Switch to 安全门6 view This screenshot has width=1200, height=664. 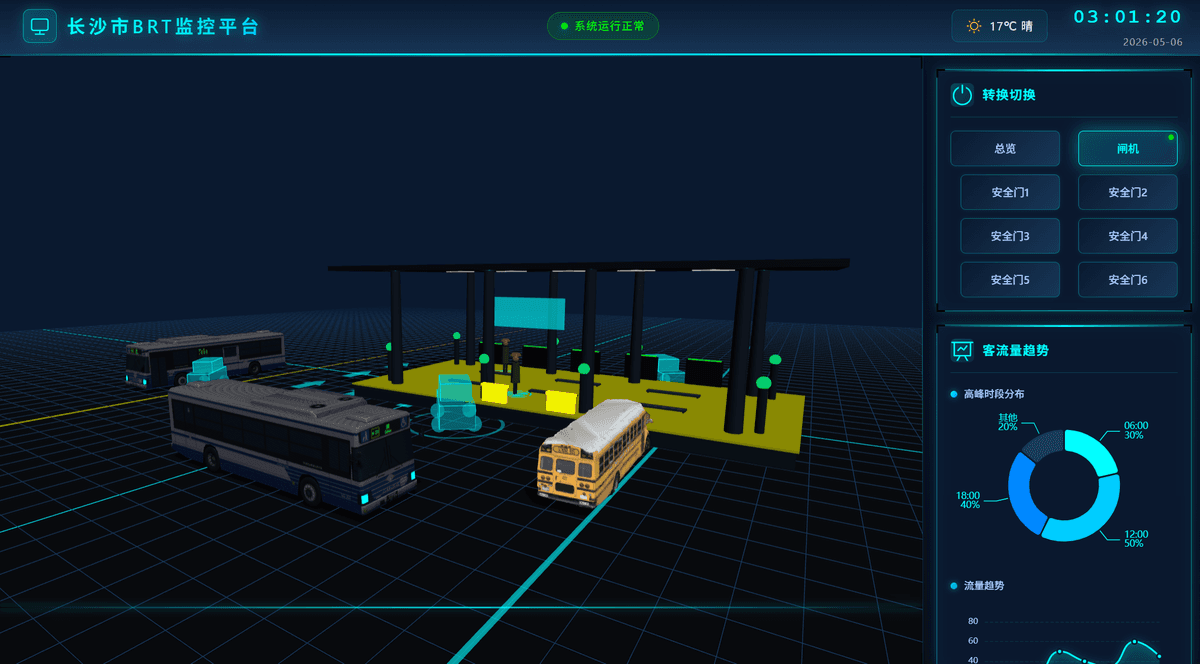click(x=1128, y=280)
